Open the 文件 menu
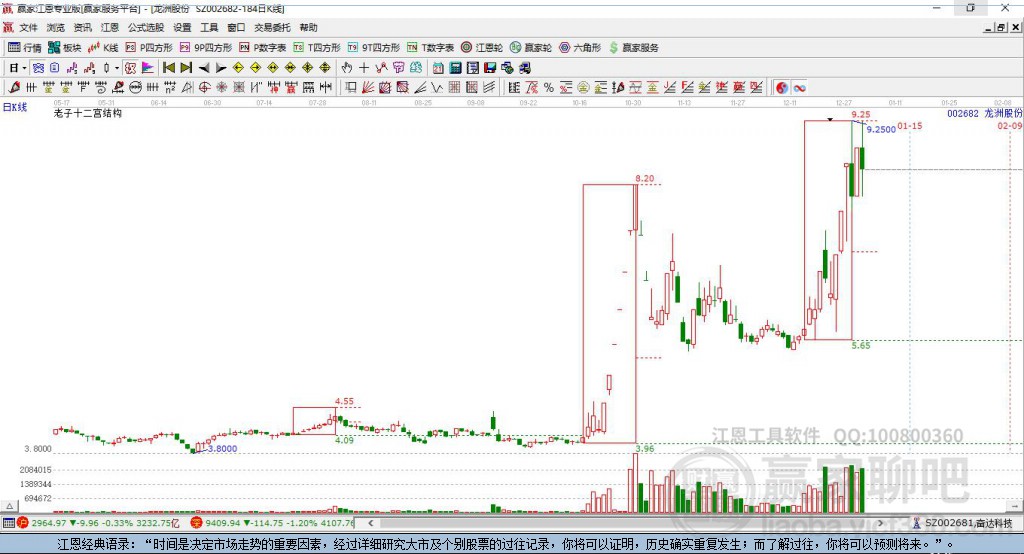 point(28,27)
